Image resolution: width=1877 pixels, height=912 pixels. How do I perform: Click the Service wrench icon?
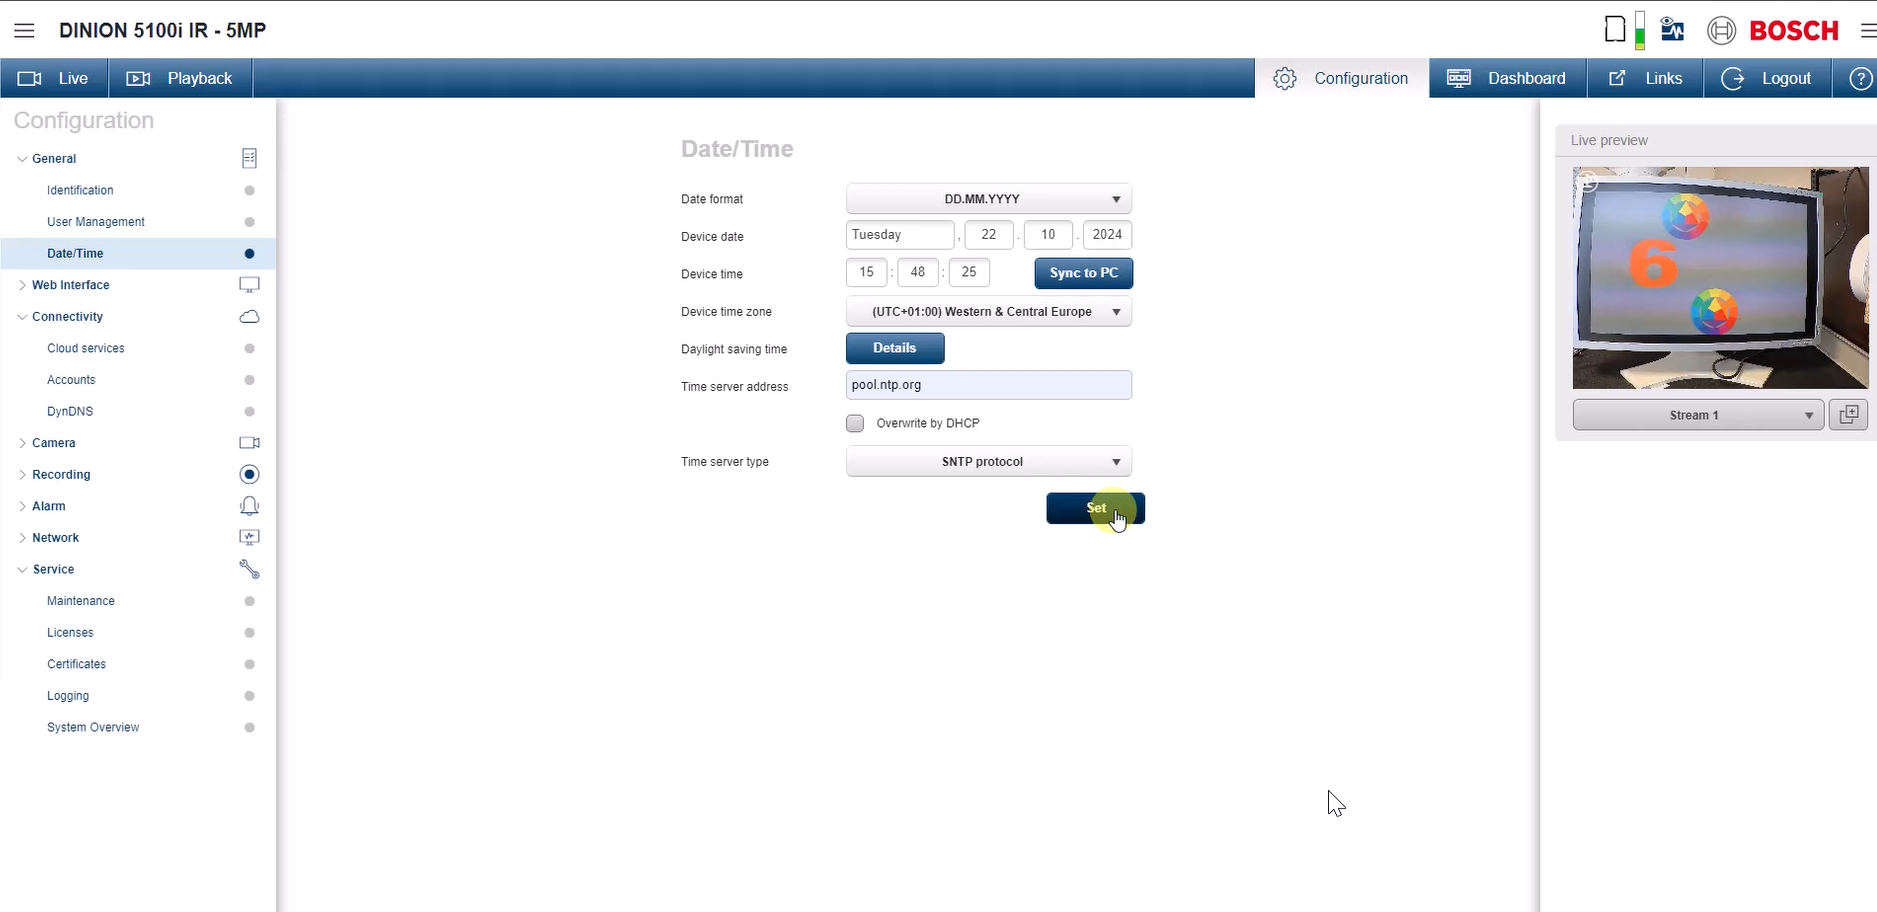point(249,569)
